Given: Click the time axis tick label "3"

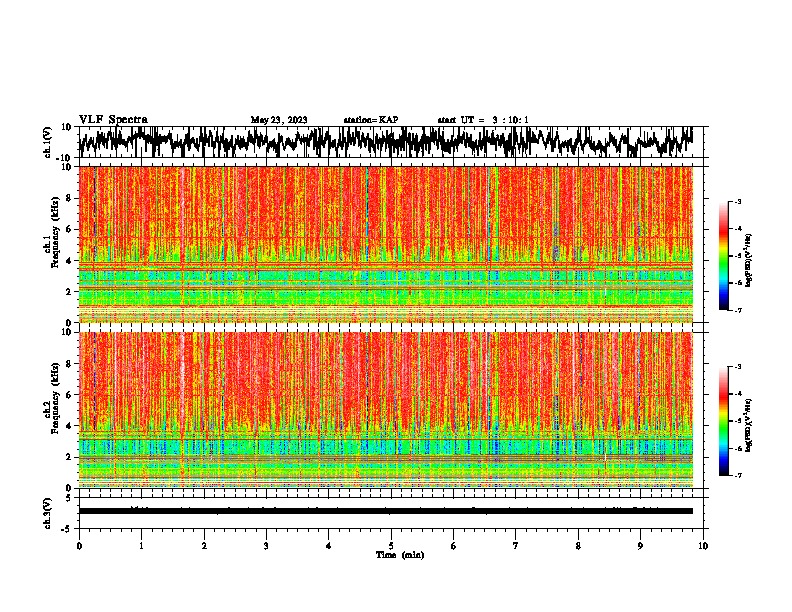Looking at the screenshot, I should pyautogui.click(x=266, y=546).
